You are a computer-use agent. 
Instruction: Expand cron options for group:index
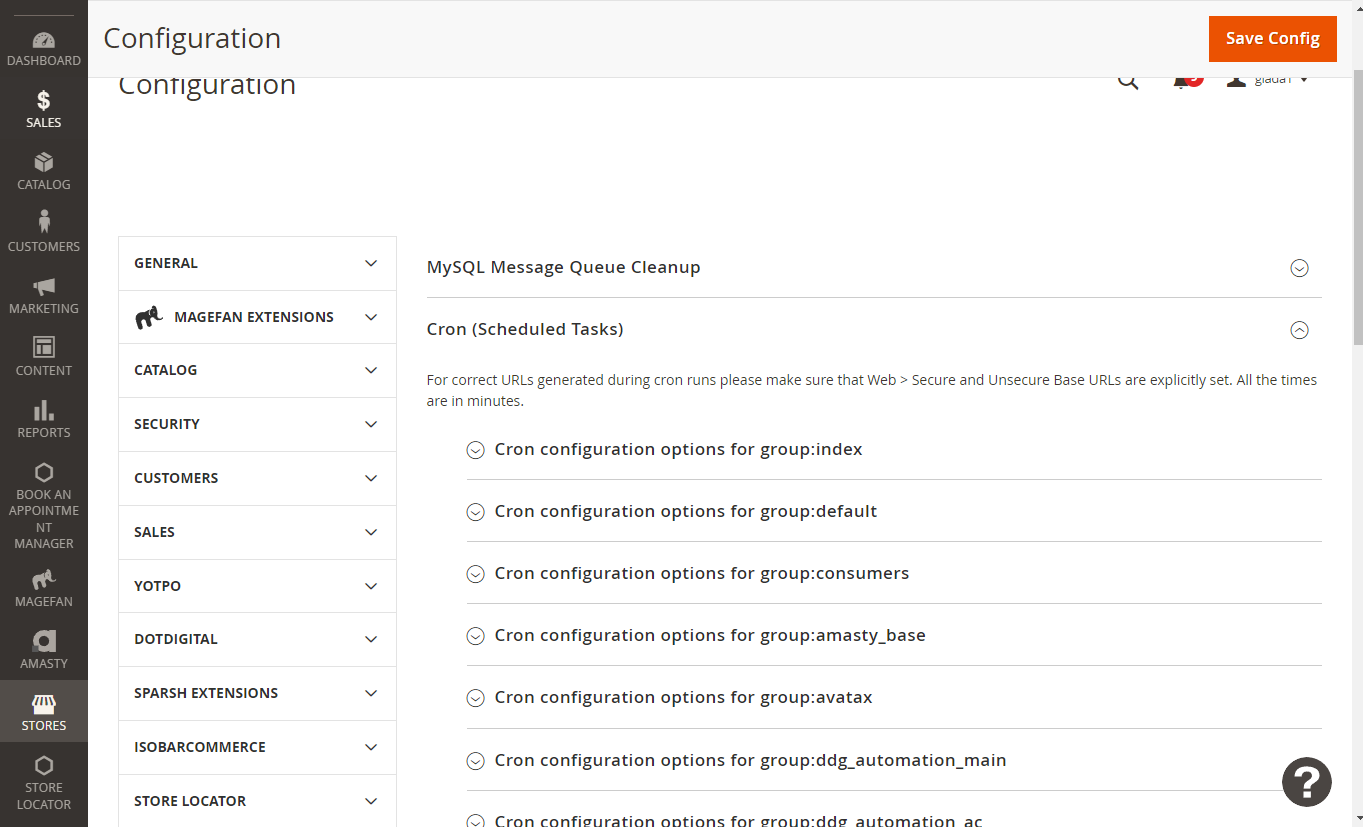pyautogui.click(x=894, y=449)
